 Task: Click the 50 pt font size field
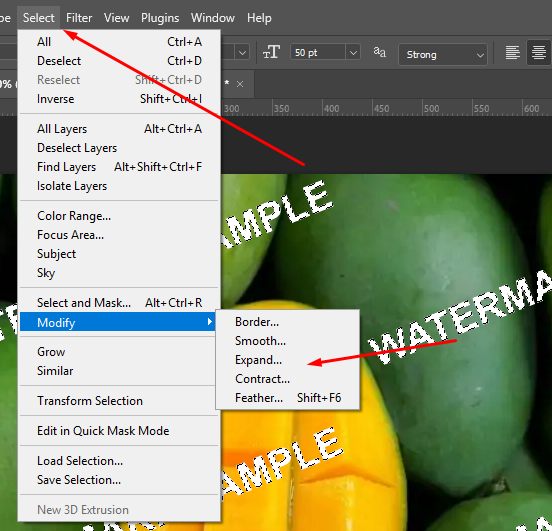[318, 53]
